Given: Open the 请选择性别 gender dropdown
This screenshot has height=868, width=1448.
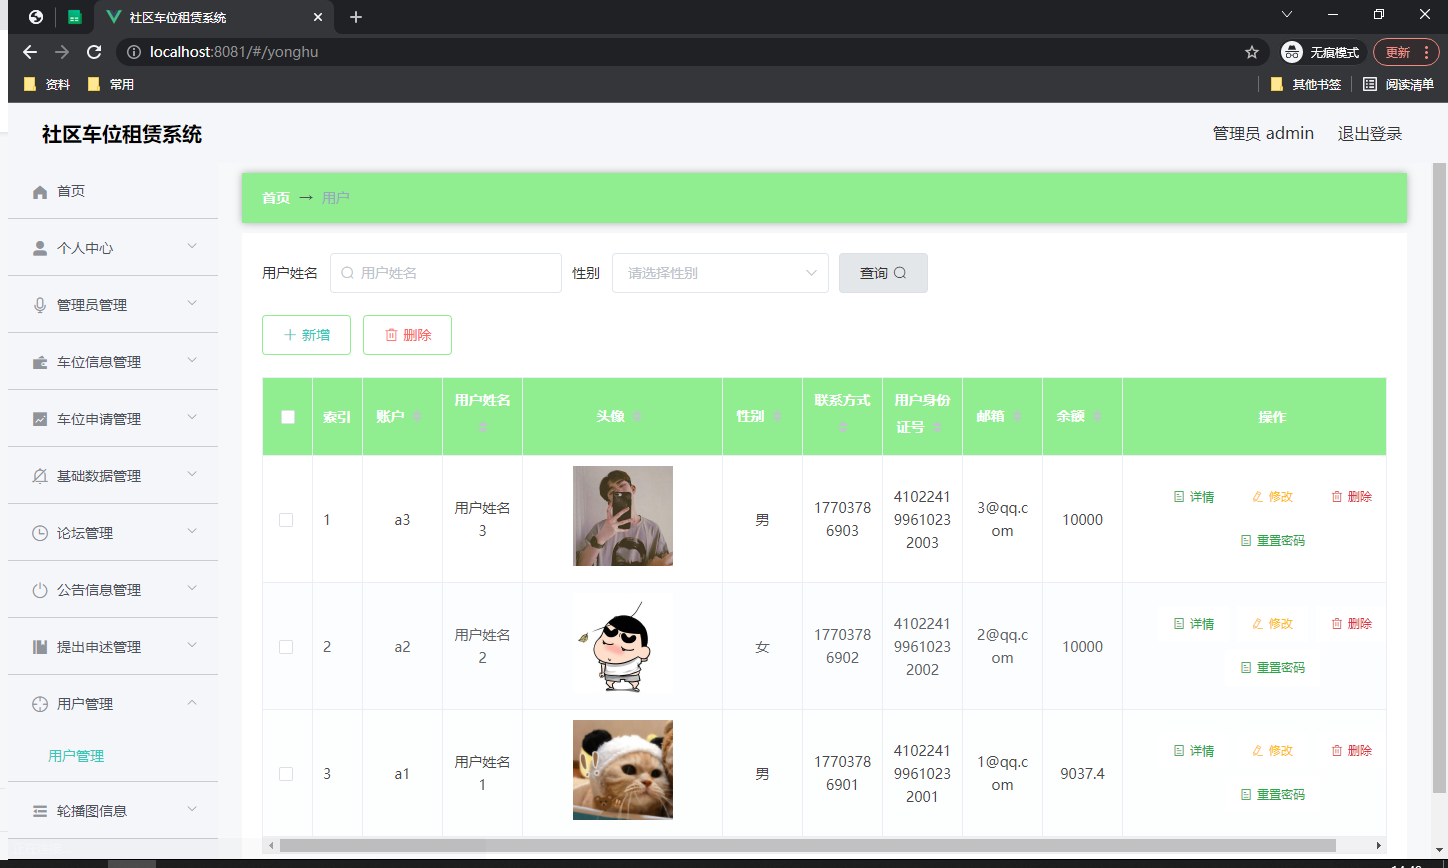Looking at the screenshot, I should (x=720, y=272).
